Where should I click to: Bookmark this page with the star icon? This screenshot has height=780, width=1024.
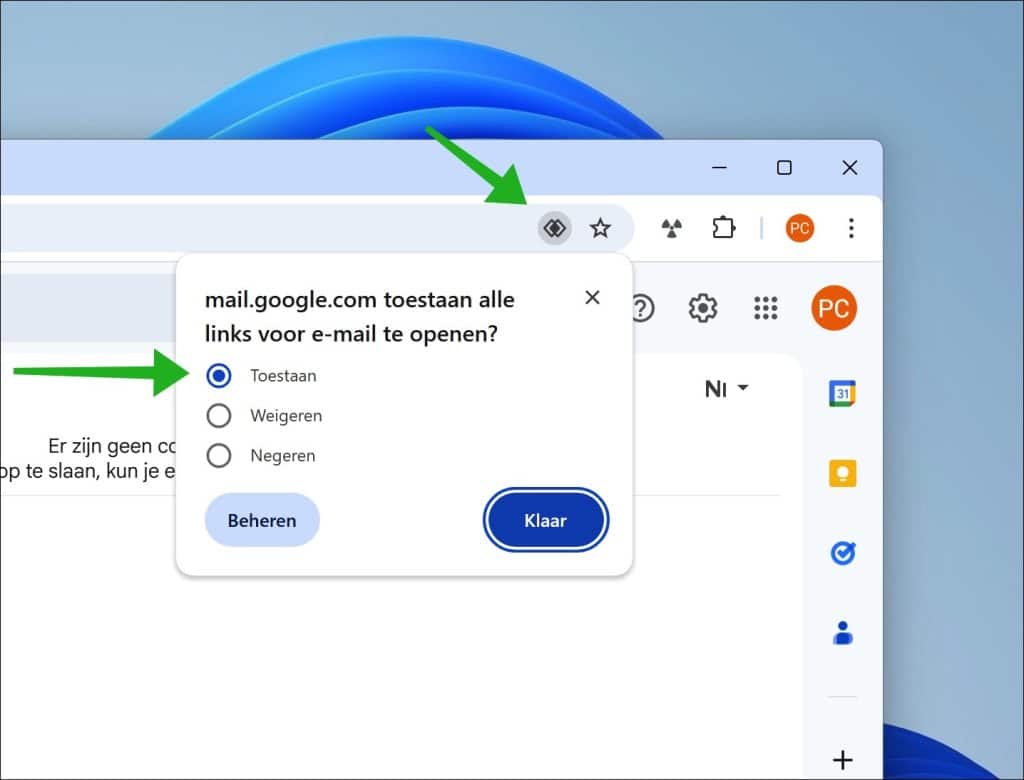point(600,228)
